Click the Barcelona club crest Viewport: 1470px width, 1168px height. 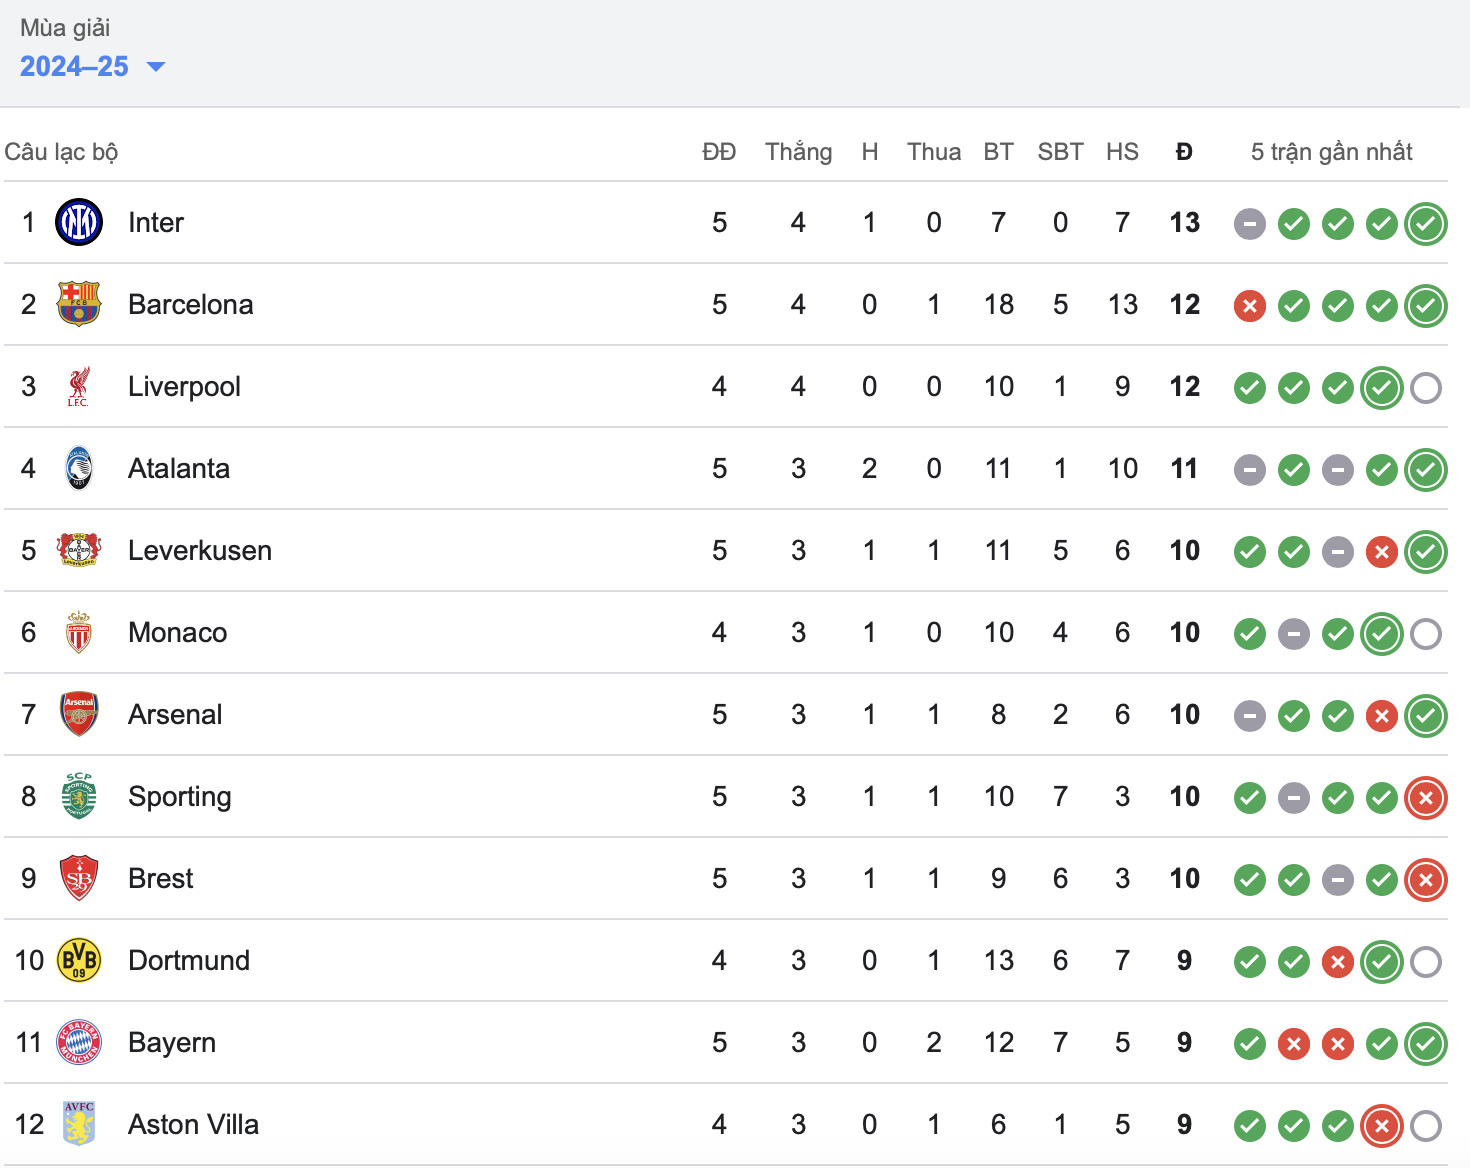point(79,304)
